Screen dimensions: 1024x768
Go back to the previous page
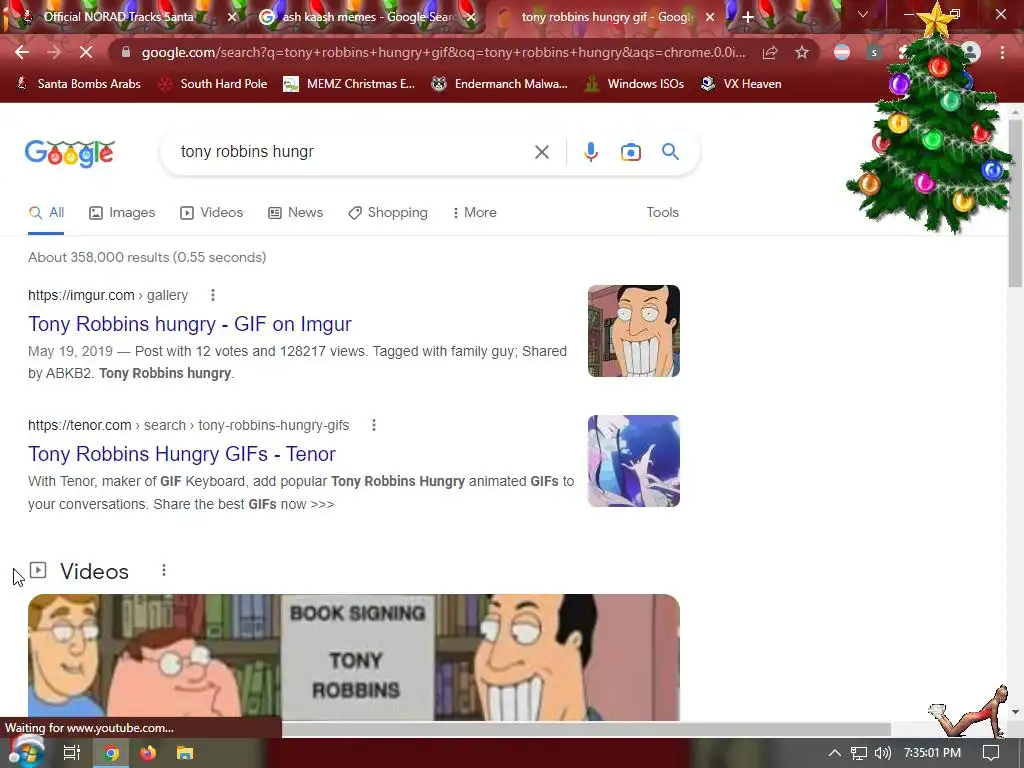point(22,52)
